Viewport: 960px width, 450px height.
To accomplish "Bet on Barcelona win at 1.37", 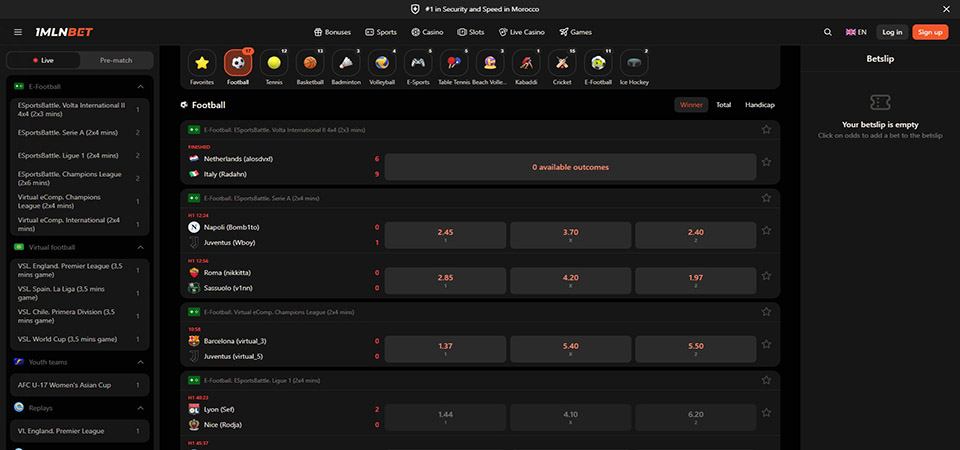I will pyautogui.click(x=445, y=349).
